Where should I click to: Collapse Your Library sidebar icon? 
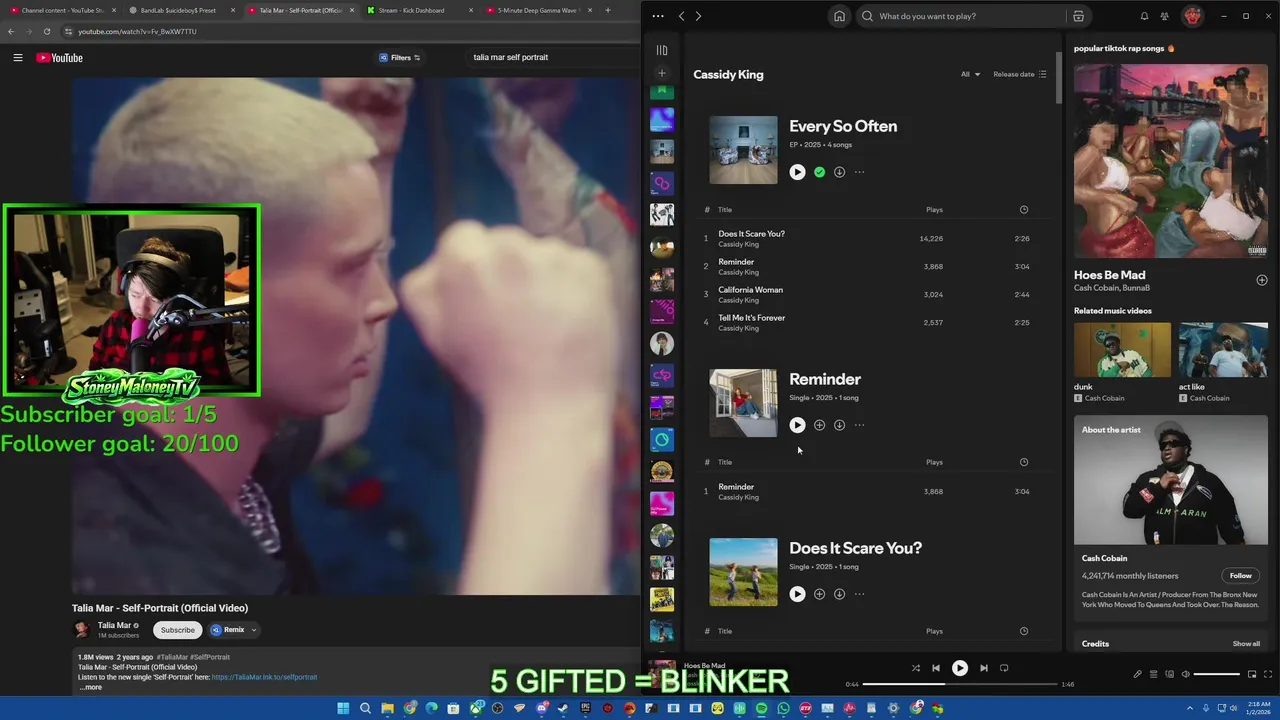(x=662, y=50)
